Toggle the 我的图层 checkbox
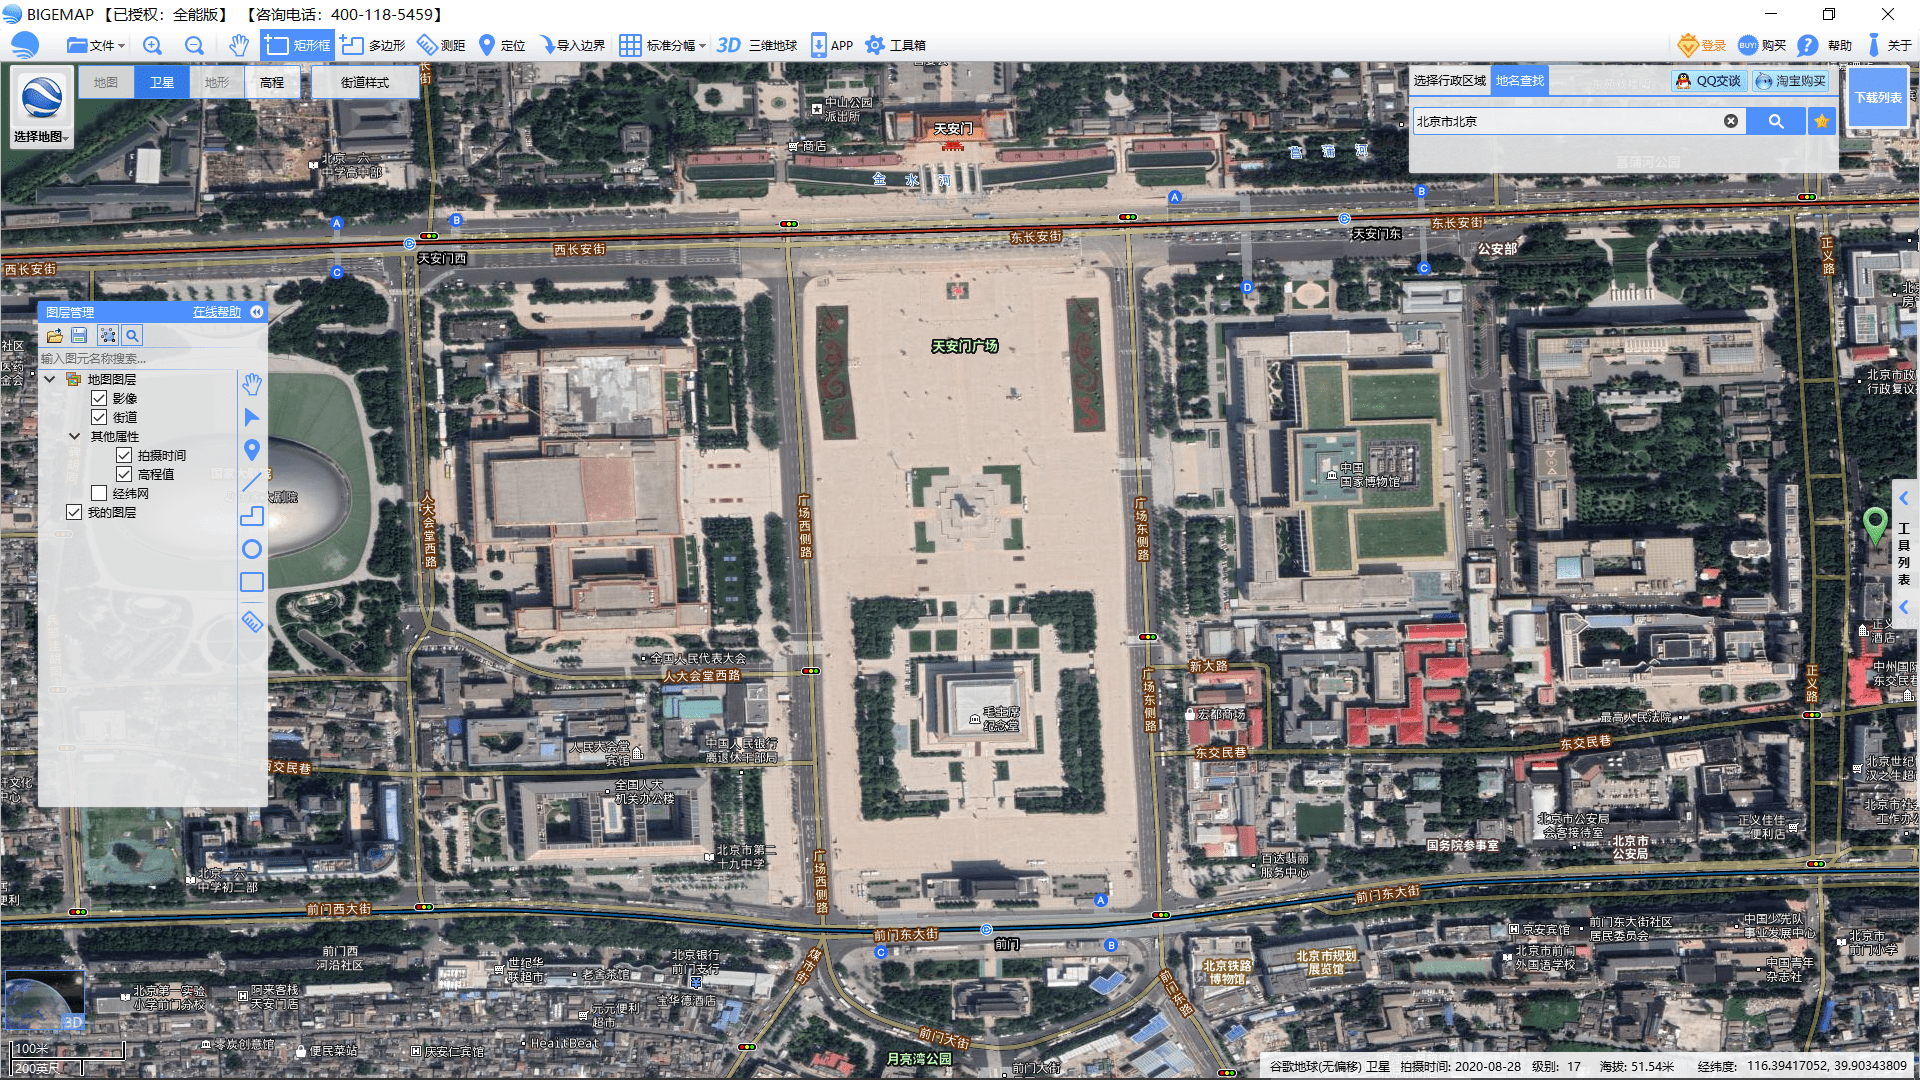Viewport: 1920px width, 1080px height. coord(74,512)
